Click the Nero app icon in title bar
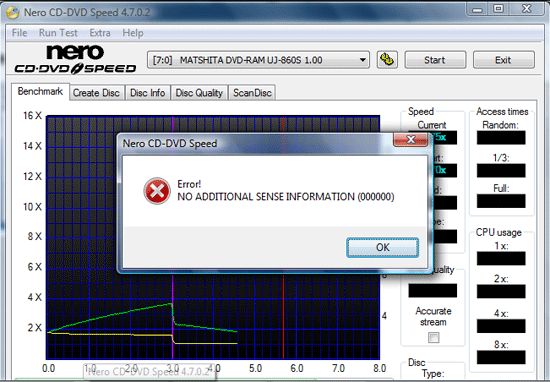This screenshot has width=550, height=382. click(13, 13)
